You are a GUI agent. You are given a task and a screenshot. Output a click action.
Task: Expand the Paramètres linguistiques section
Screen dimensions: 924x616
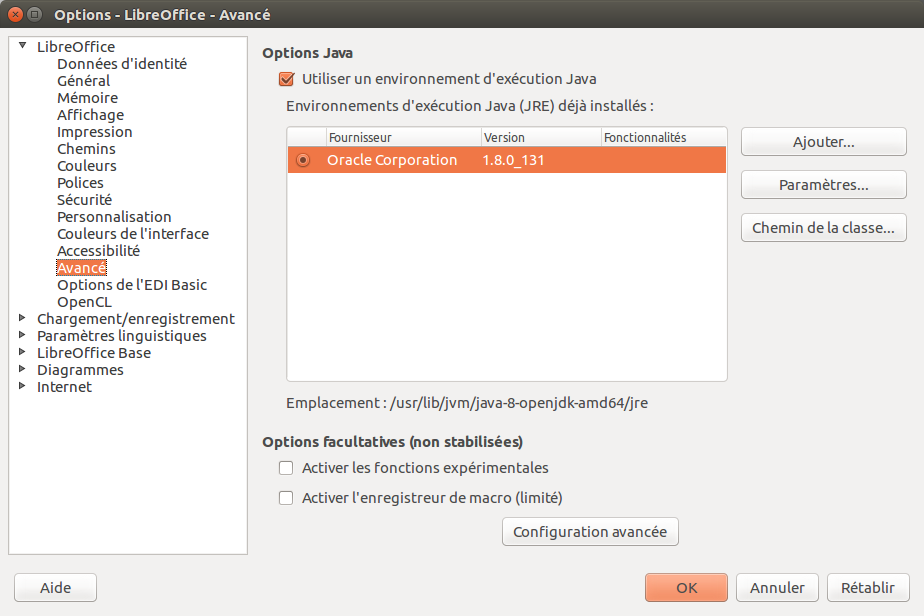click(22, 336)
